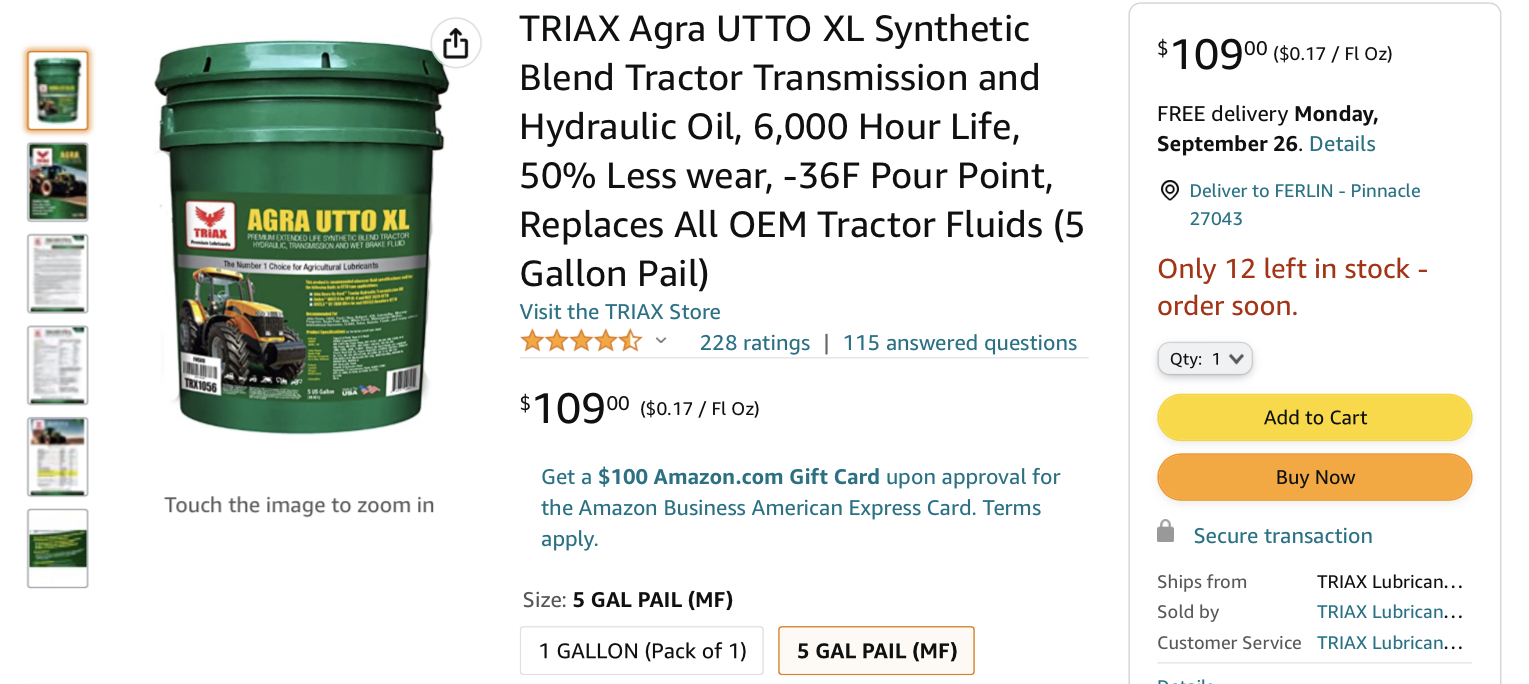Select the second tractor label thumbnail
This screenshot has width=1529, height=684.
pyautogui.click(x=58, y=182)
